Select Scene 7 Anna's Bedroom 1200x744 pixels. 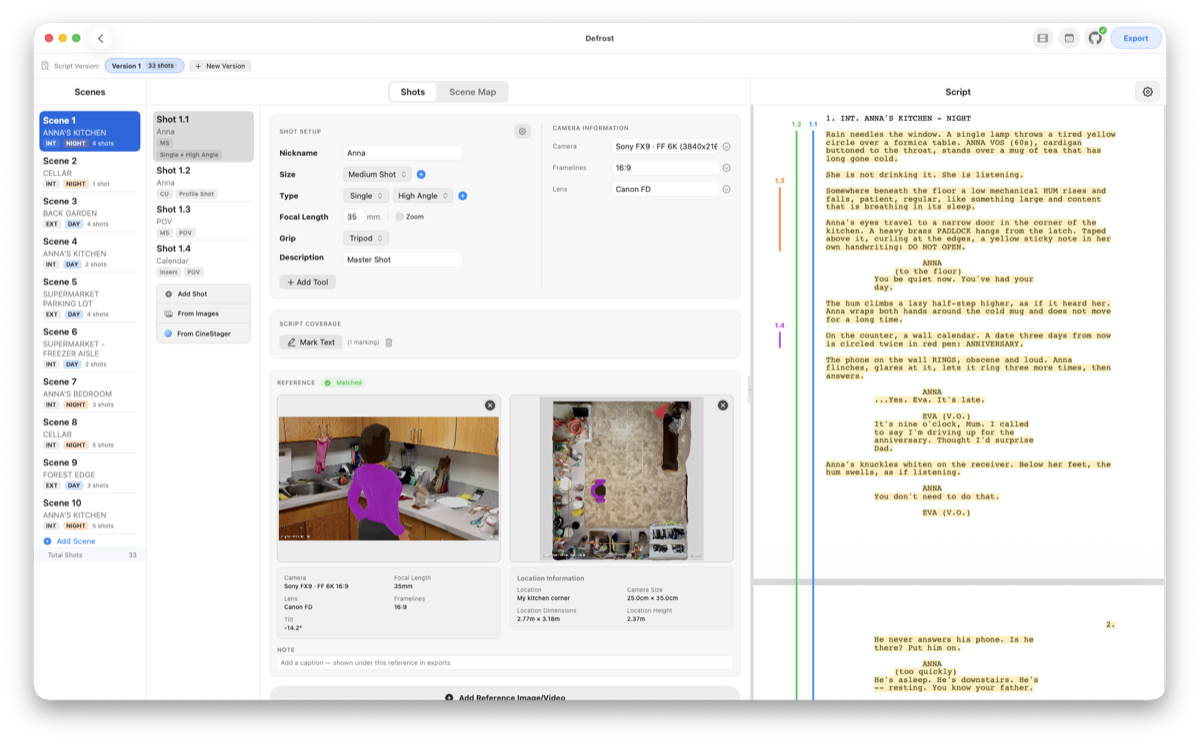tap(90, 393)
